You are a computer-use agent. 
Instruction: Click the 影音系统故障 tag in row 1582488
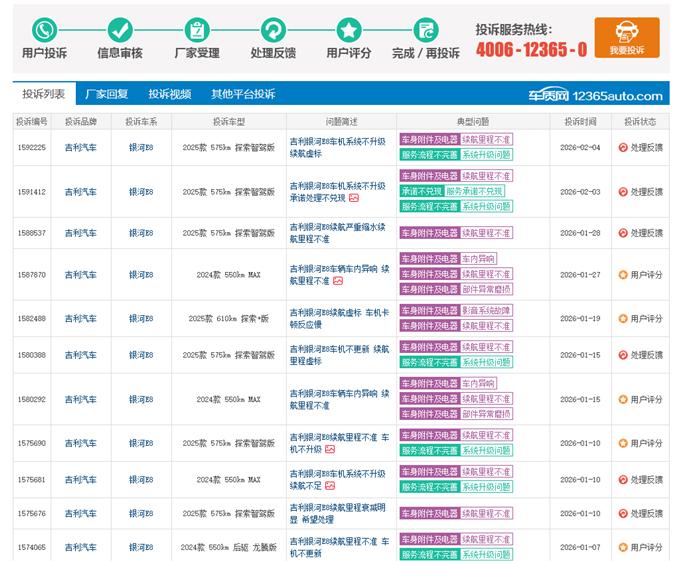[x=486, y=310]
